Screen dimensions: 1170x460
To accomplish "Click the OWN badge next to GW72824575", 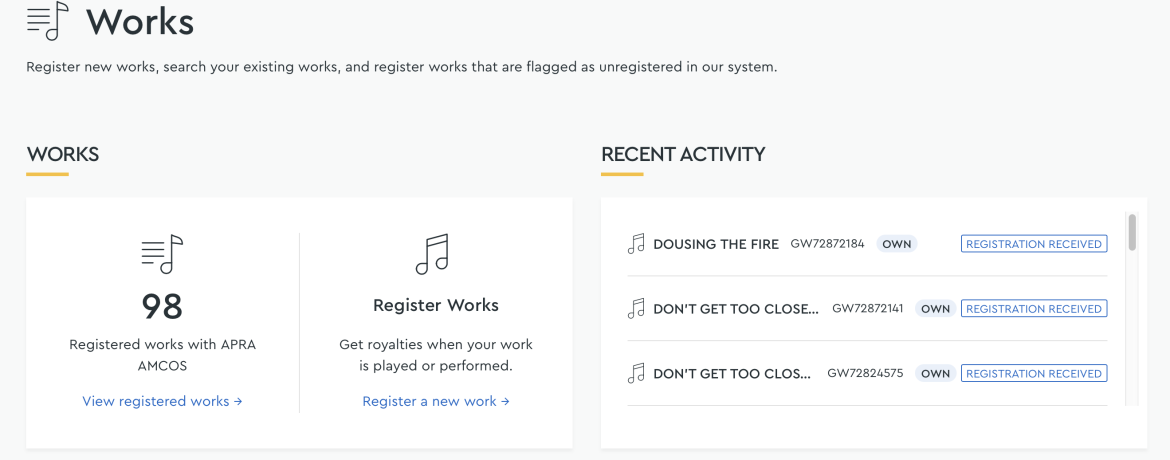I will click(x=935, y=374).
